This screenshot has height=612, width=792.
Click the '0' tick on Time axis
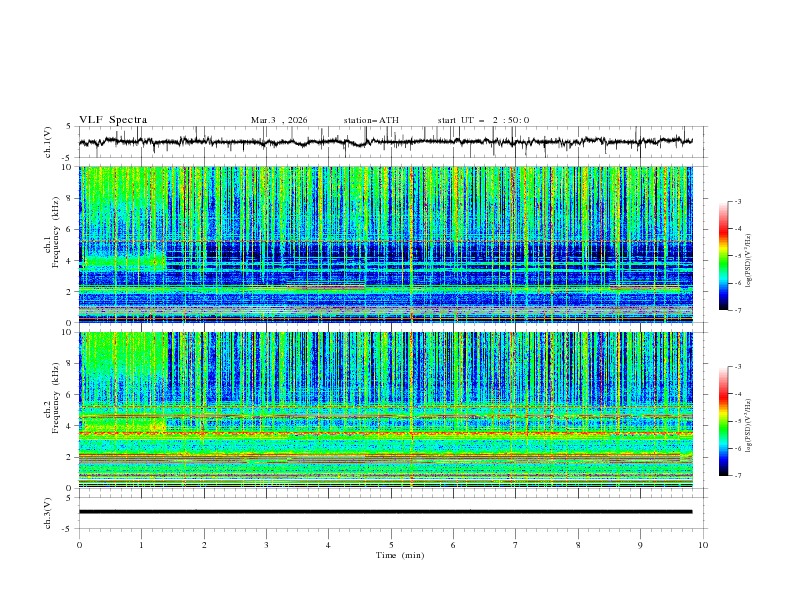pyautogui.click(x=79, y=545)
